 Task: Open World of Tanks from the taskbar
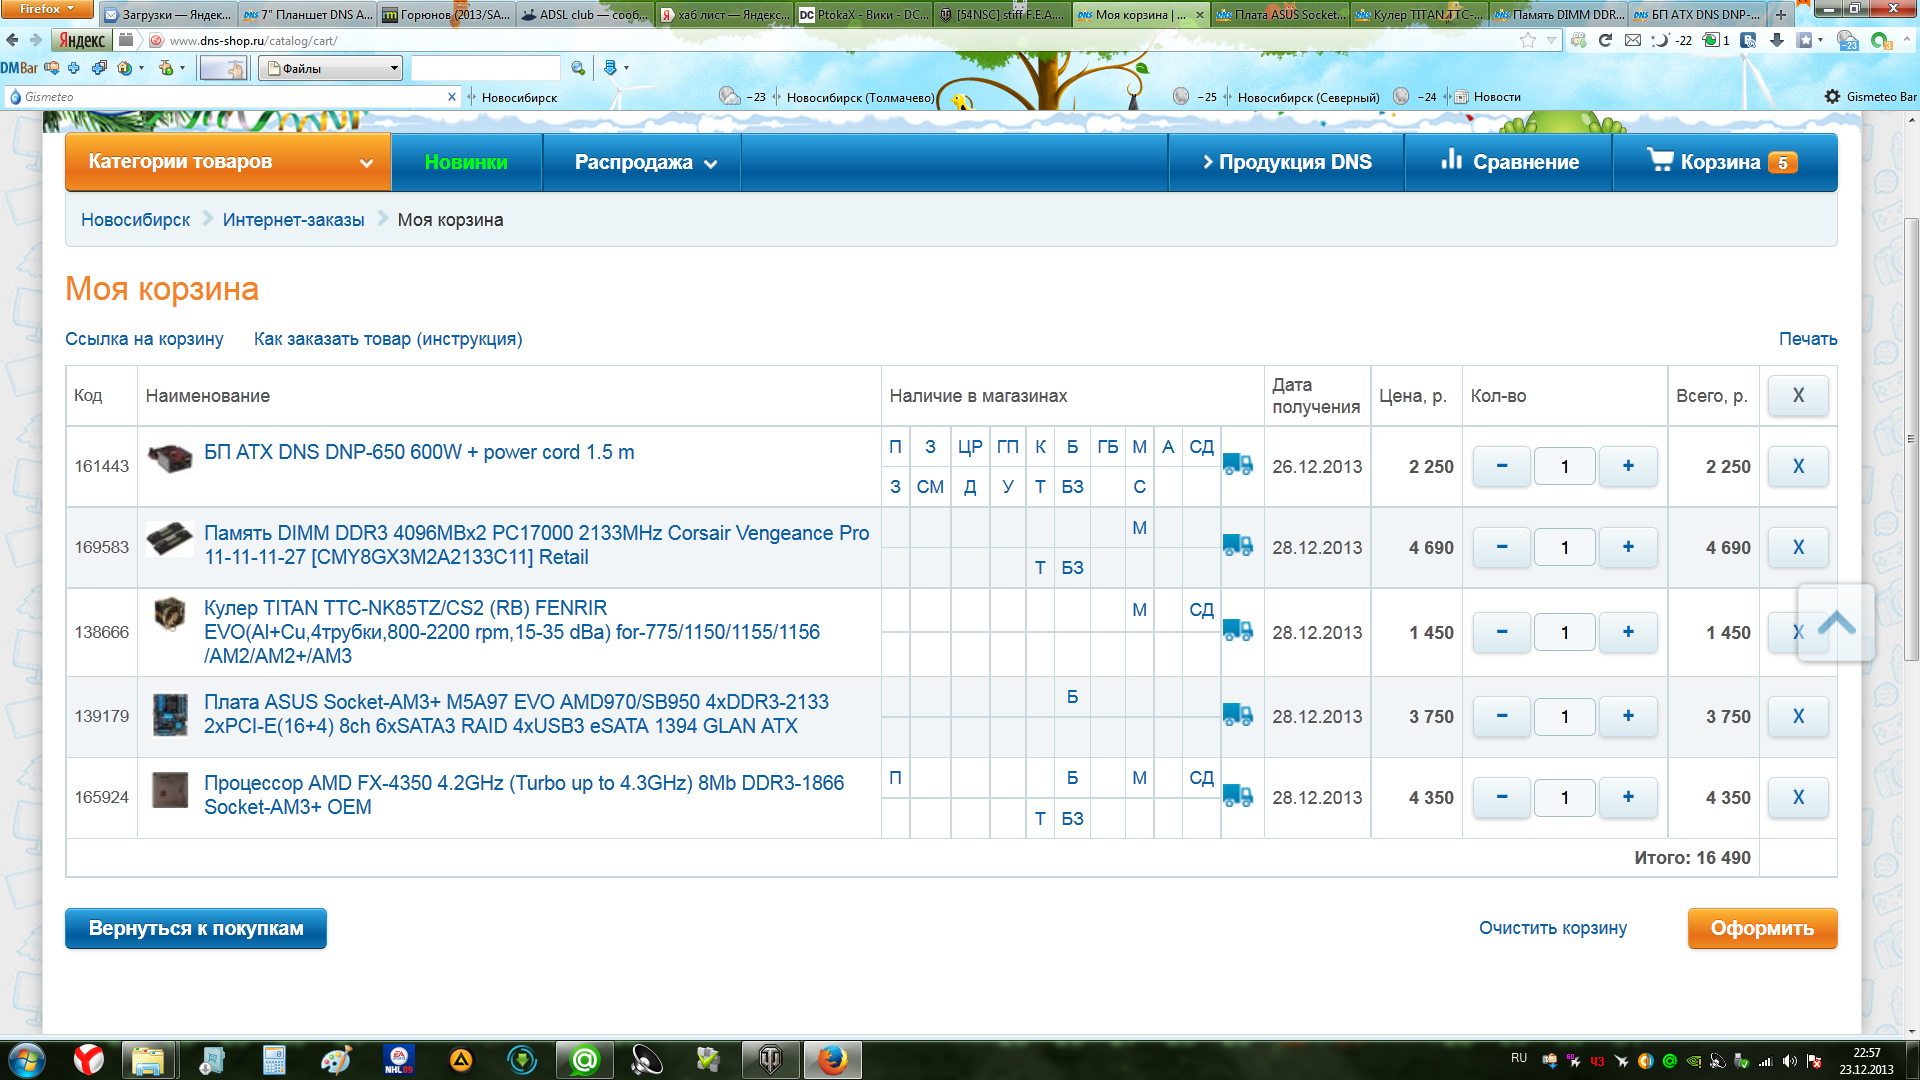coord(771,1059)
